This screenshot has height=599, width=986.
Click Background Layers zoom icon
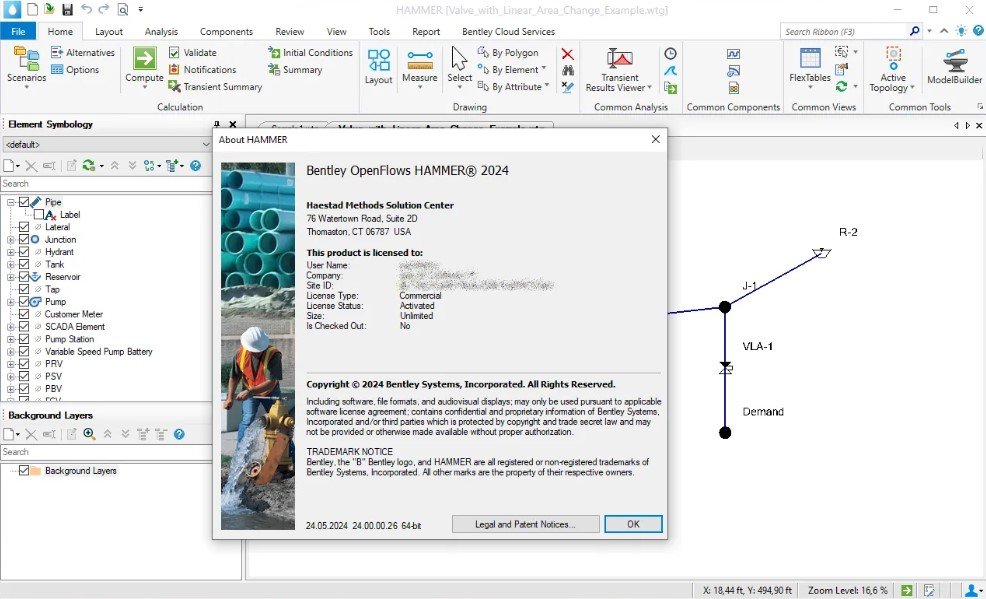(x=89, y=434)
